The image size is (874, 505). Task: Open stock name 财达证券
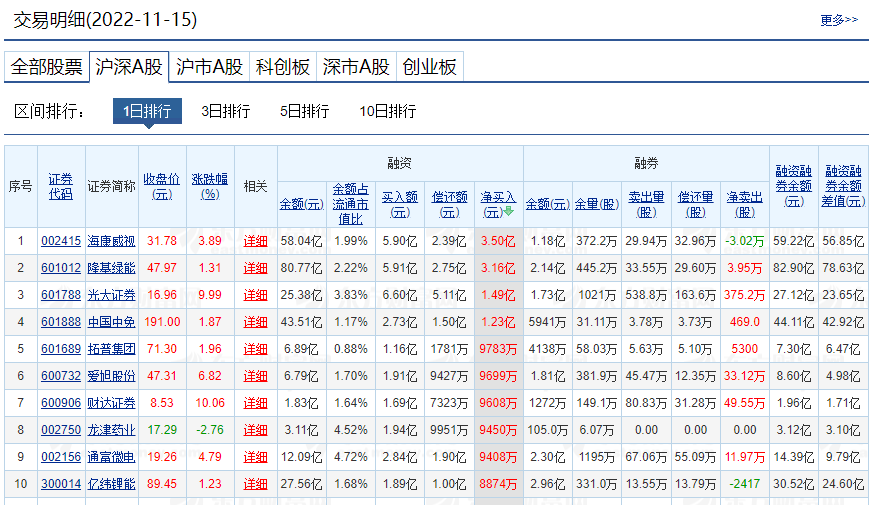[111, 402]
